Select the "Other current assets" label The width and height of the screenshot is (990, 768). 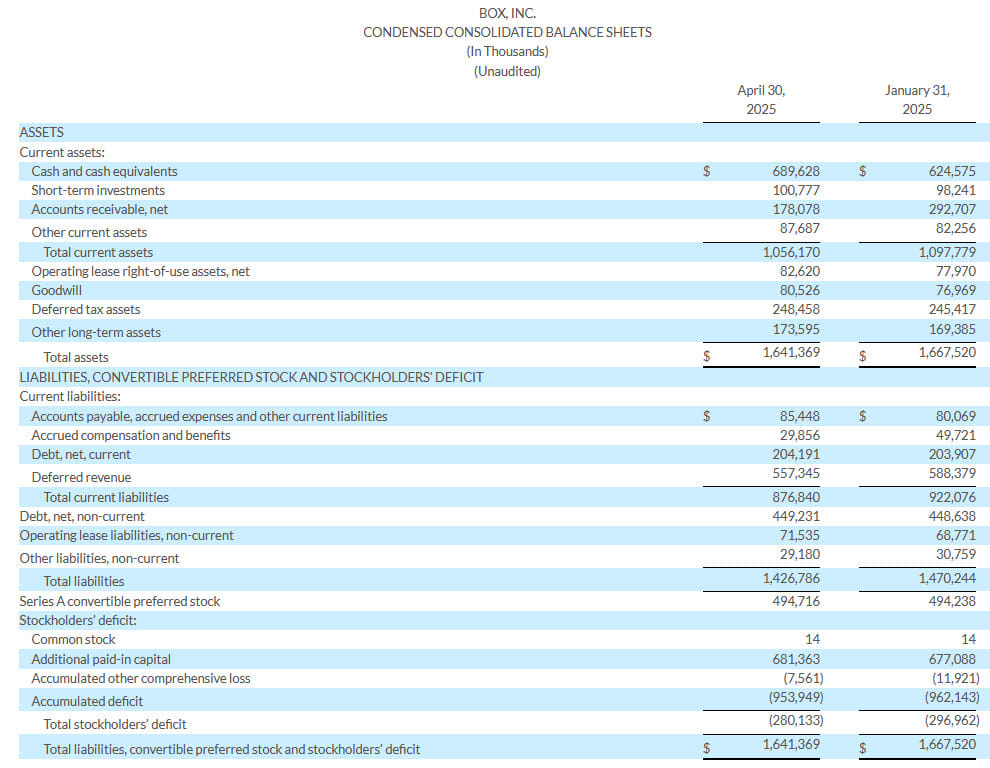(x=89, y=232)
